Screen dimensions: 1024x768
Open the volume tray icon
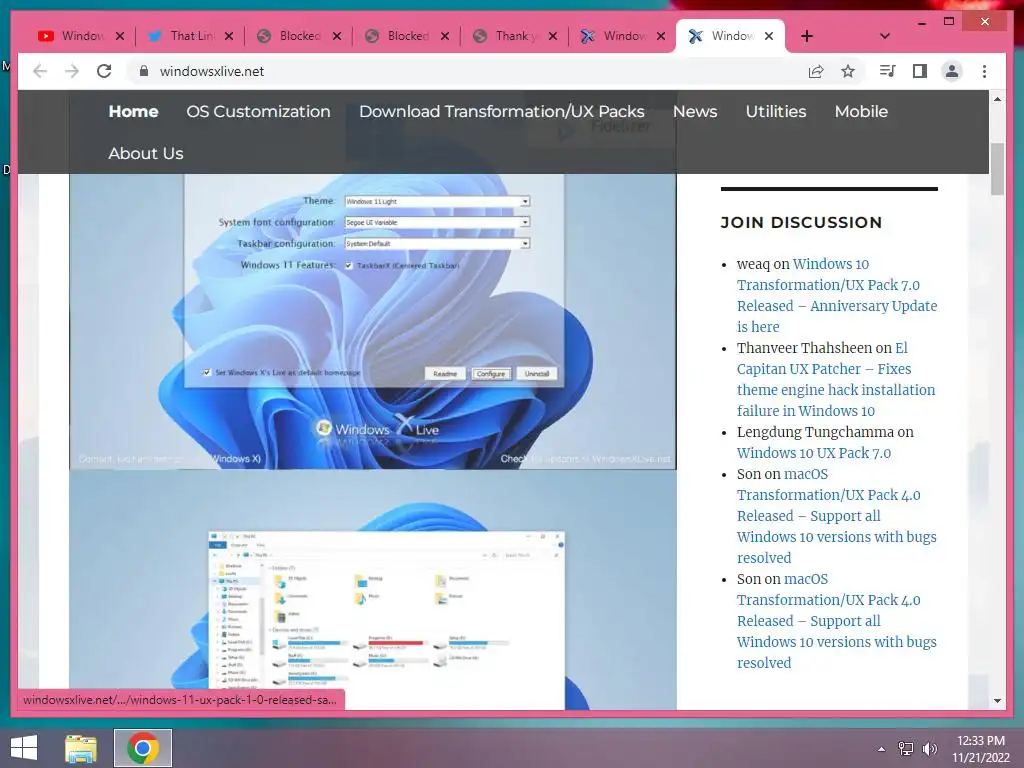[929, 748]
